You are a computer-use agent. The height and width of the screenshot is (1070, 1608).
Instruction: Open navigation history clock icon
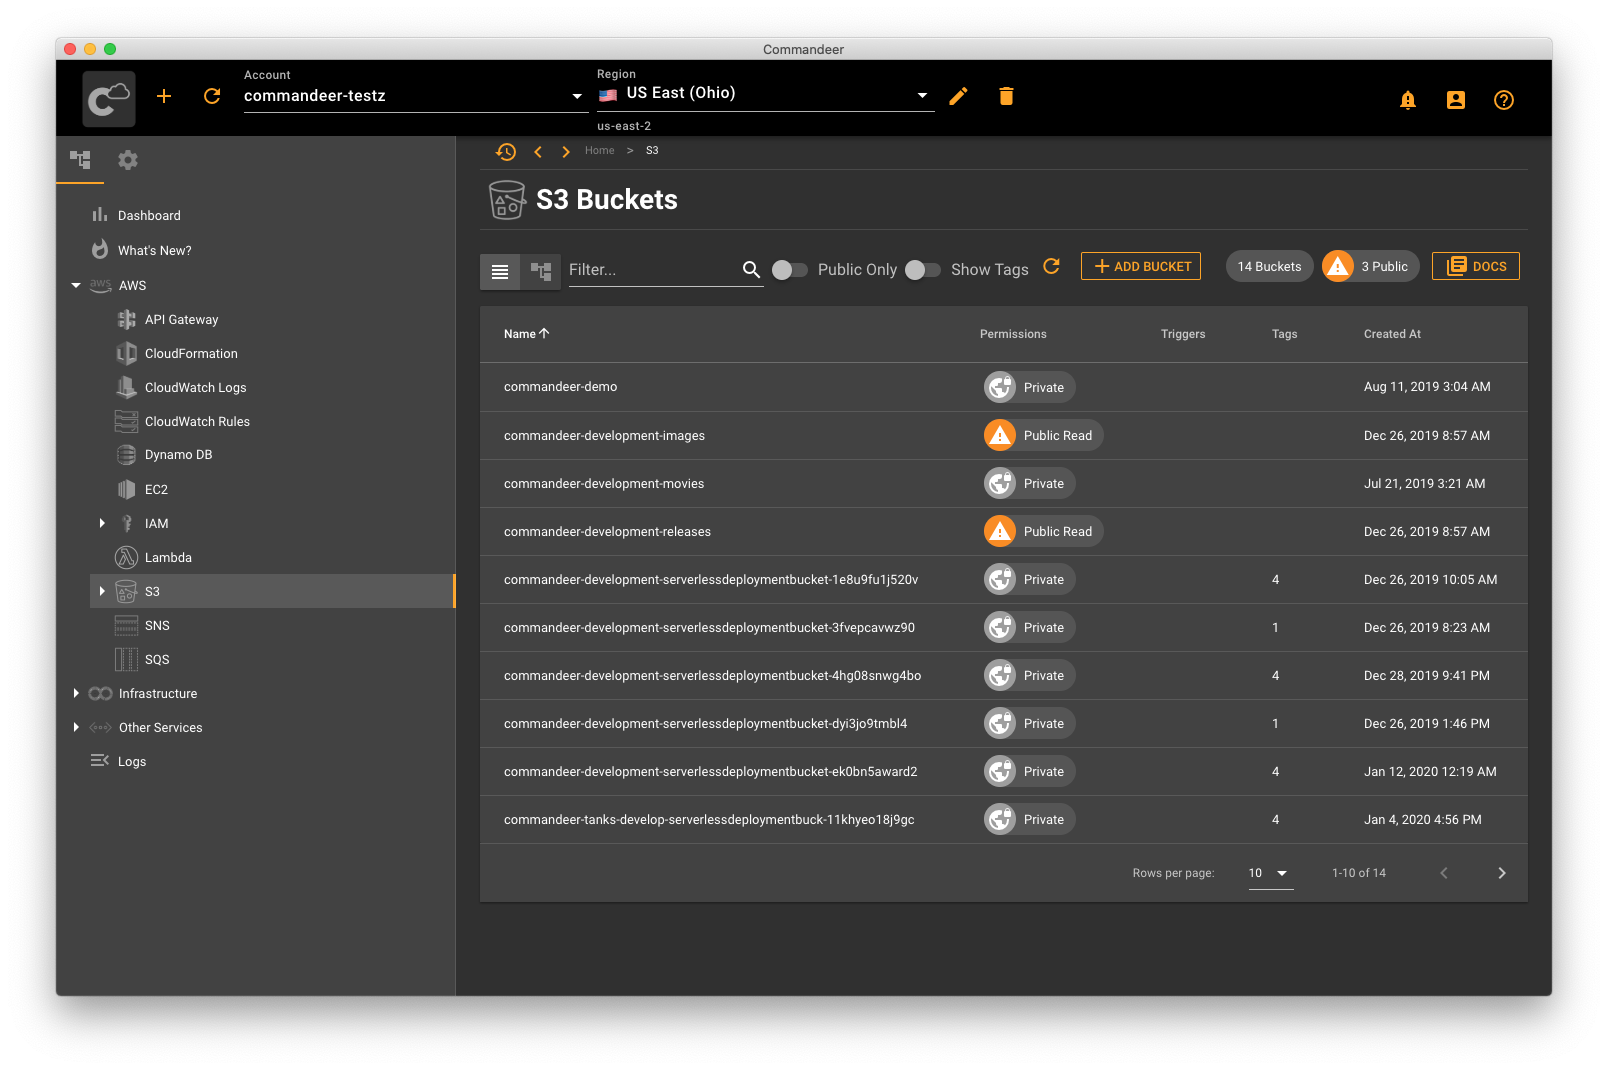coord(506,151)
